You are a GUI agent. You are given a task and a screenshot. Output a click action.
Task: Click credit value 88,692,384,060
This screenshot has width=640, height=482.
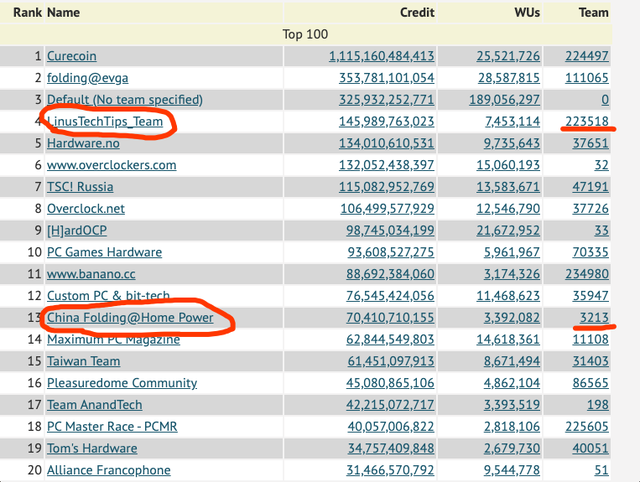pyautogui.click(x=390, y=274)
